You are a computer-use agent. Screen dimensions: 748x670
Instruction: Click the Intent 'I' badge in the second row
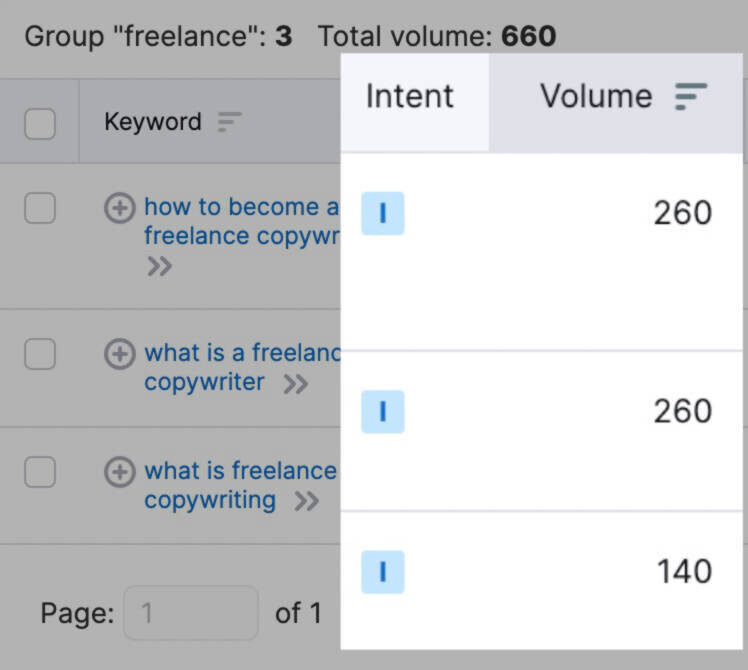[x=383, y=412]
